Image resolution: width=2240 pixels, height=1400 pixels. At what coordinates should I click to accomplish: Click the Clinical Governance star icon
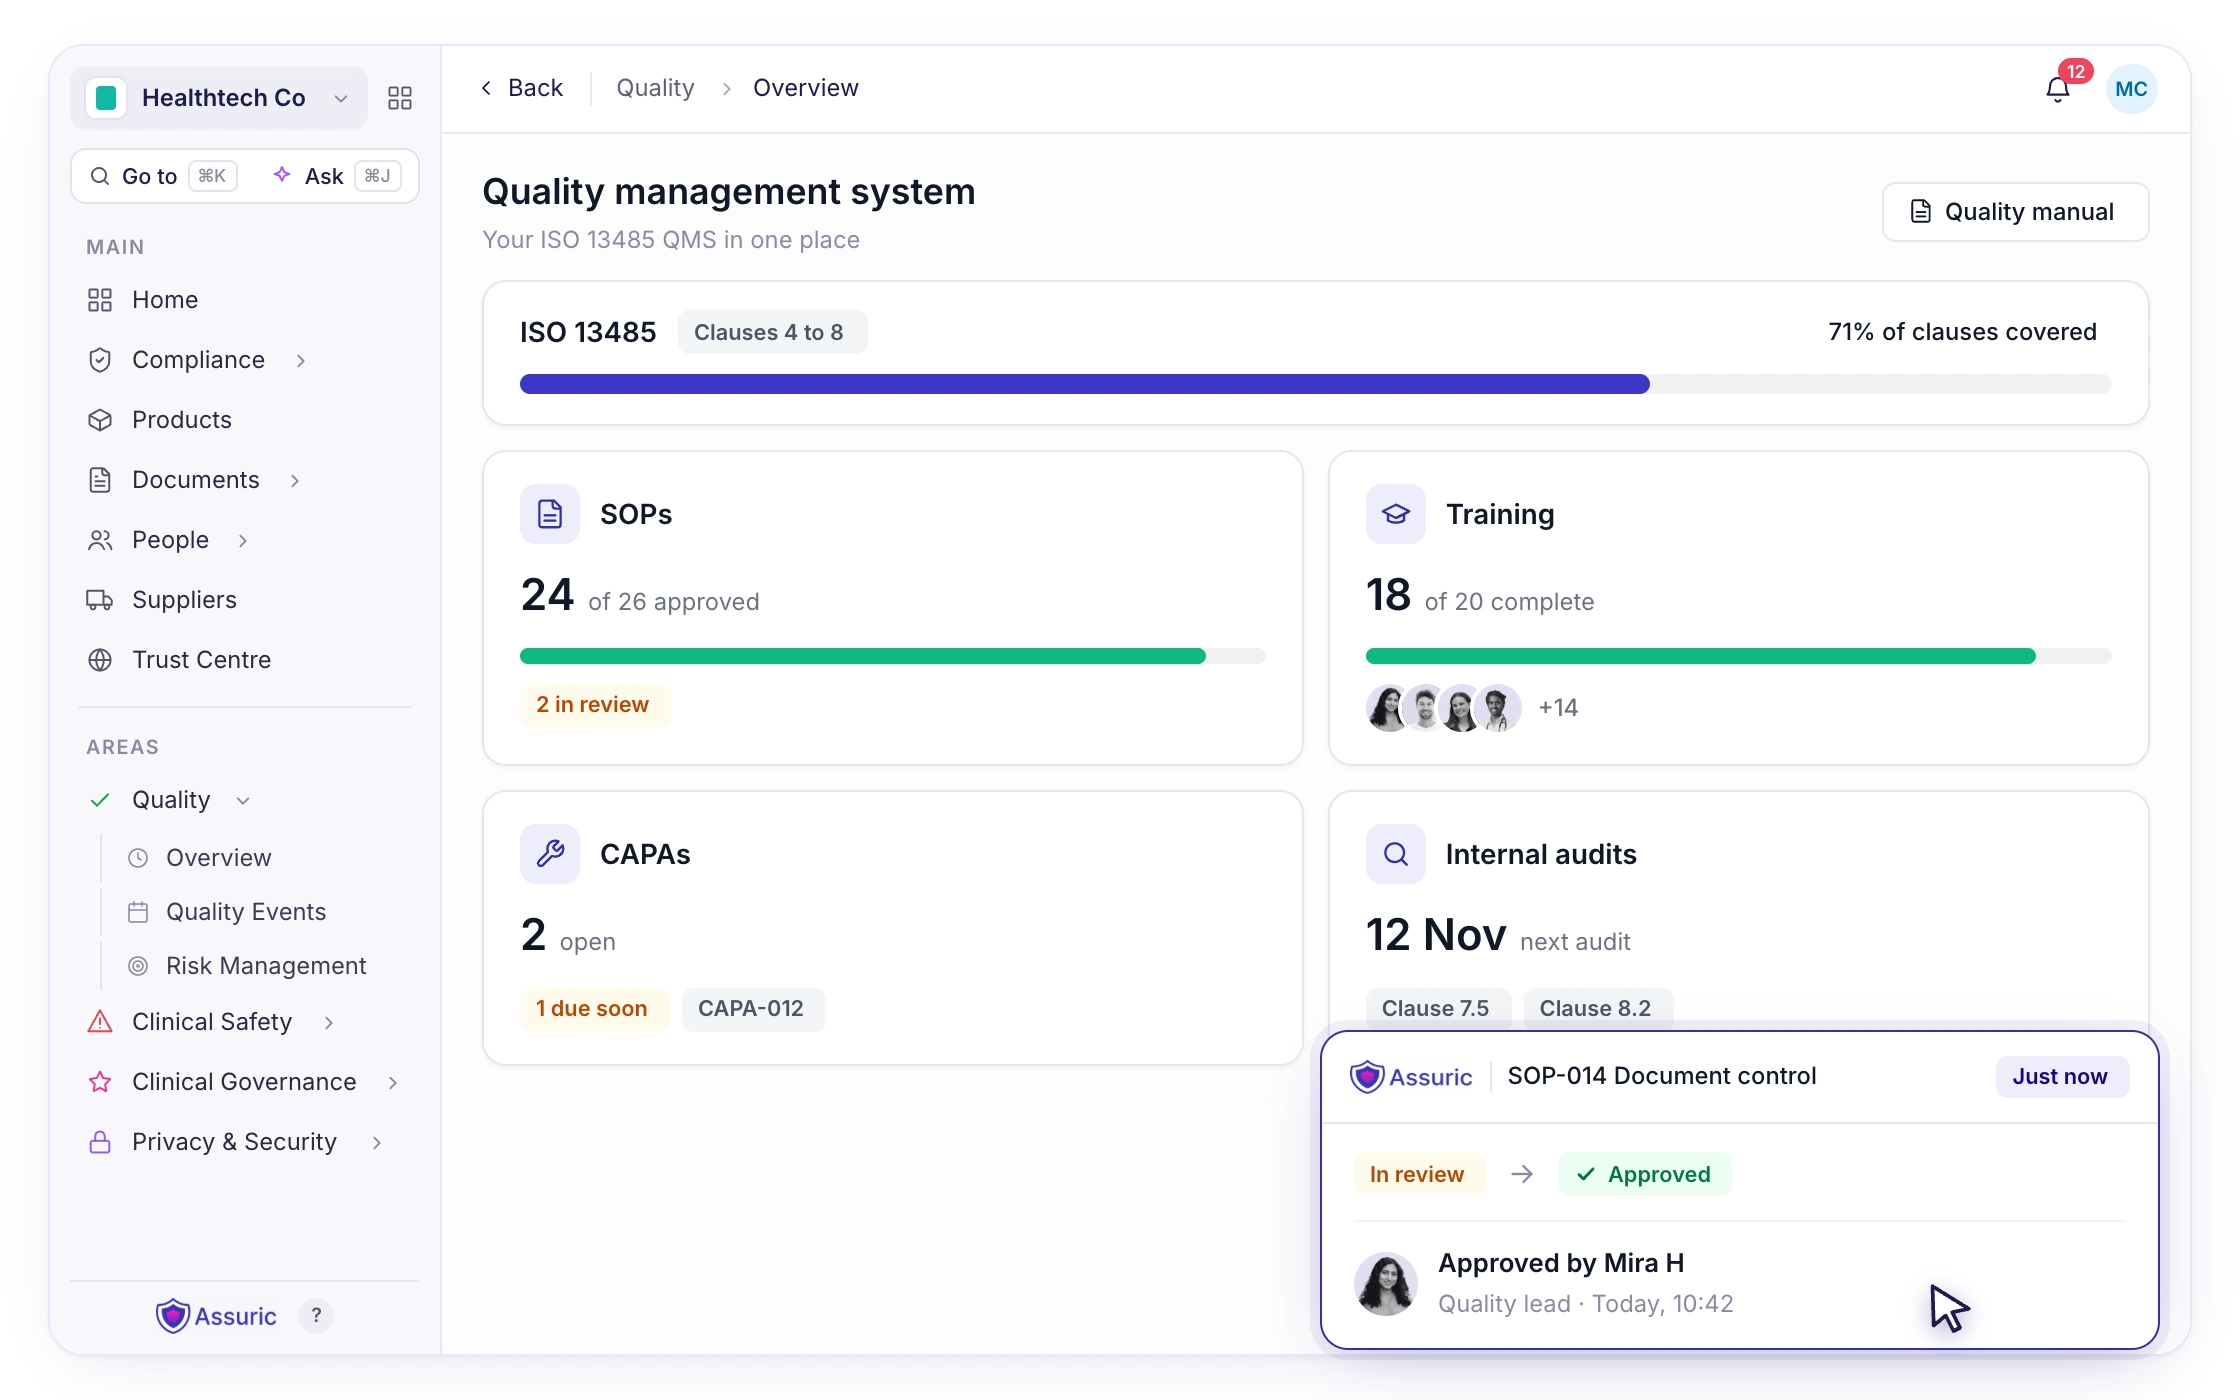pos(100,1082)
